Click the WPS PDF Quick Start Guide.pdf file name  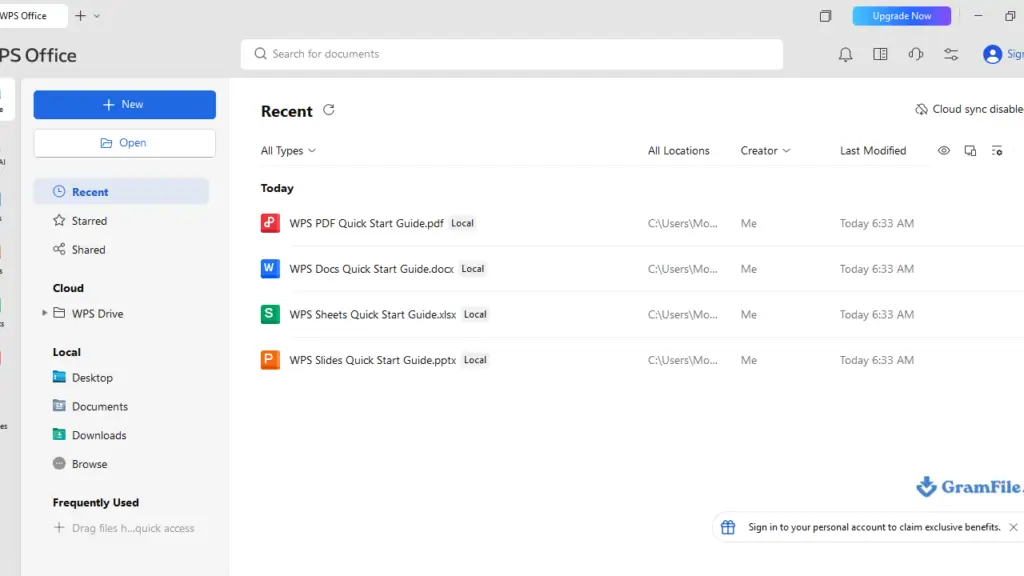click(x=366, y=223)
